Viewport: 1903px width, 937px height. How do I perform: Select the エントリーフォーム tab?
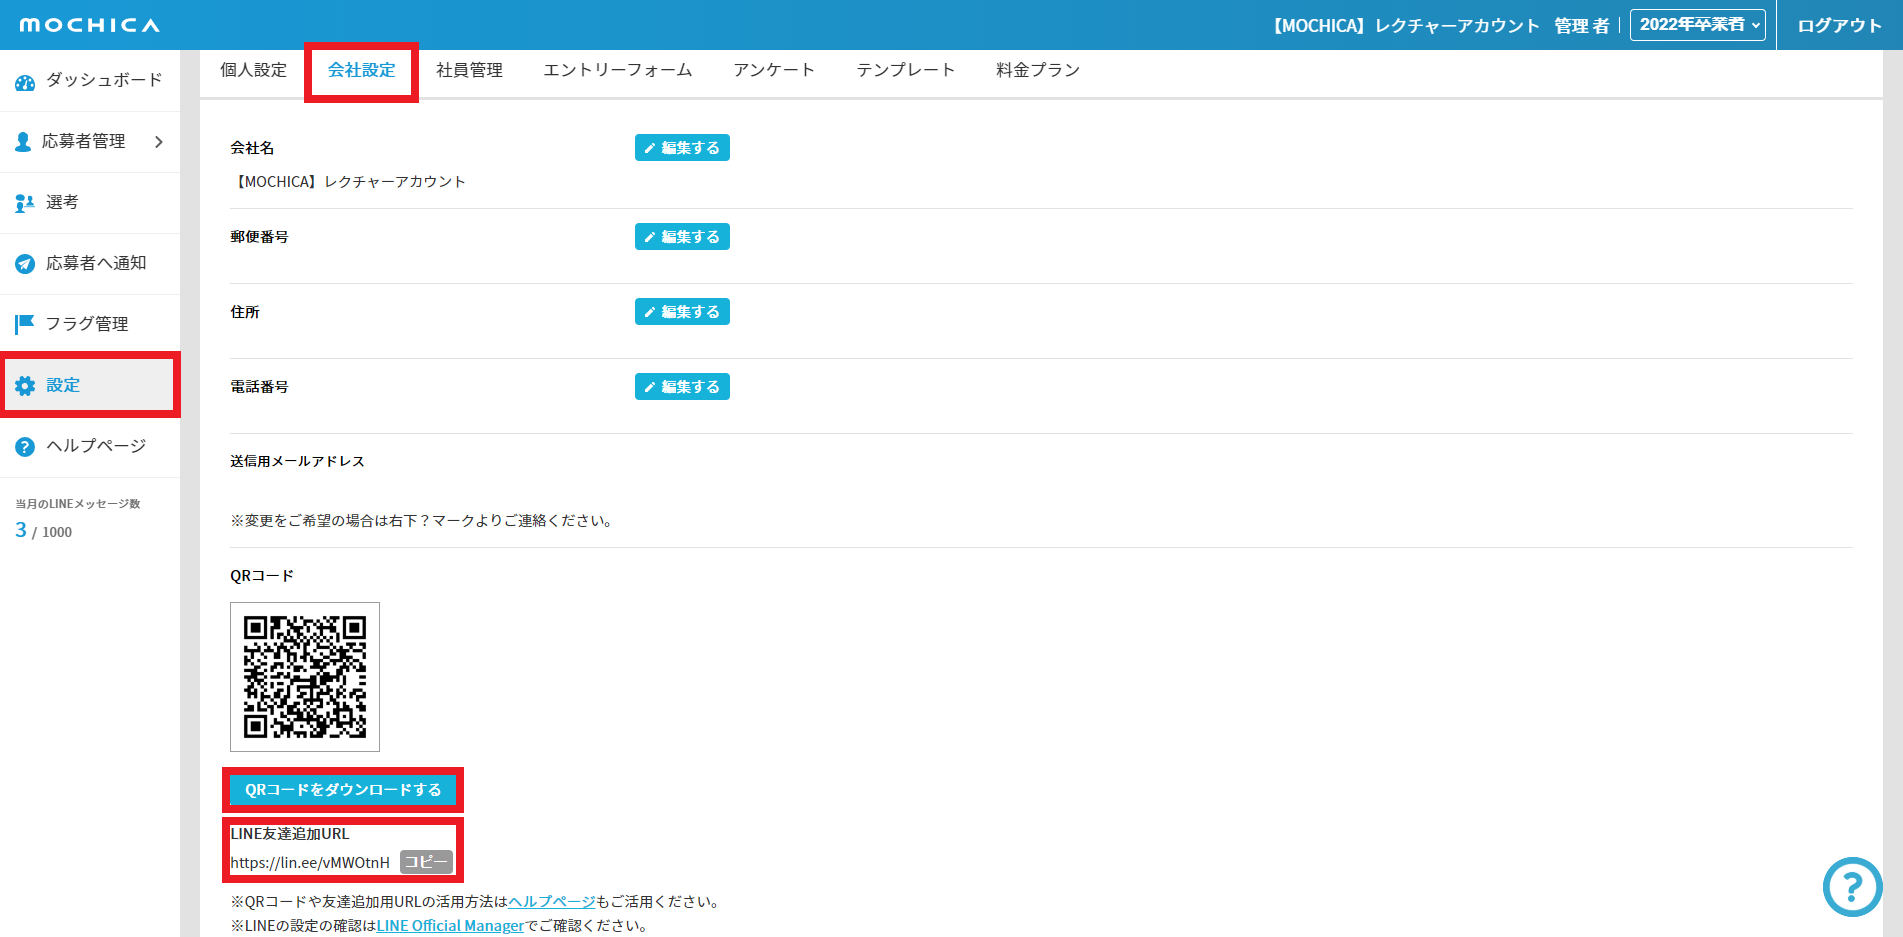click(x=617, y=70)
